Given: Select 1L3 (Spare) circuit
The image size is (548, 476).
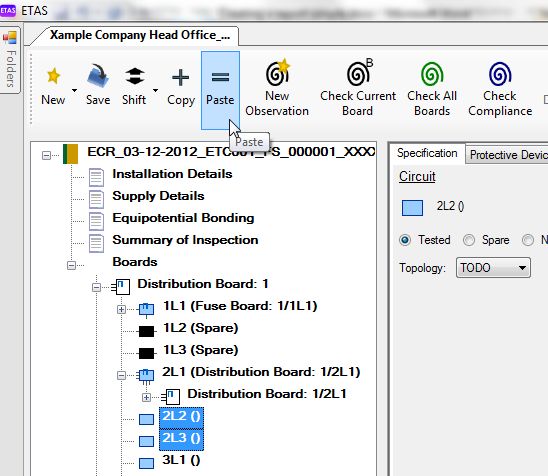Looking at the screenshot, I should (201, 350).
